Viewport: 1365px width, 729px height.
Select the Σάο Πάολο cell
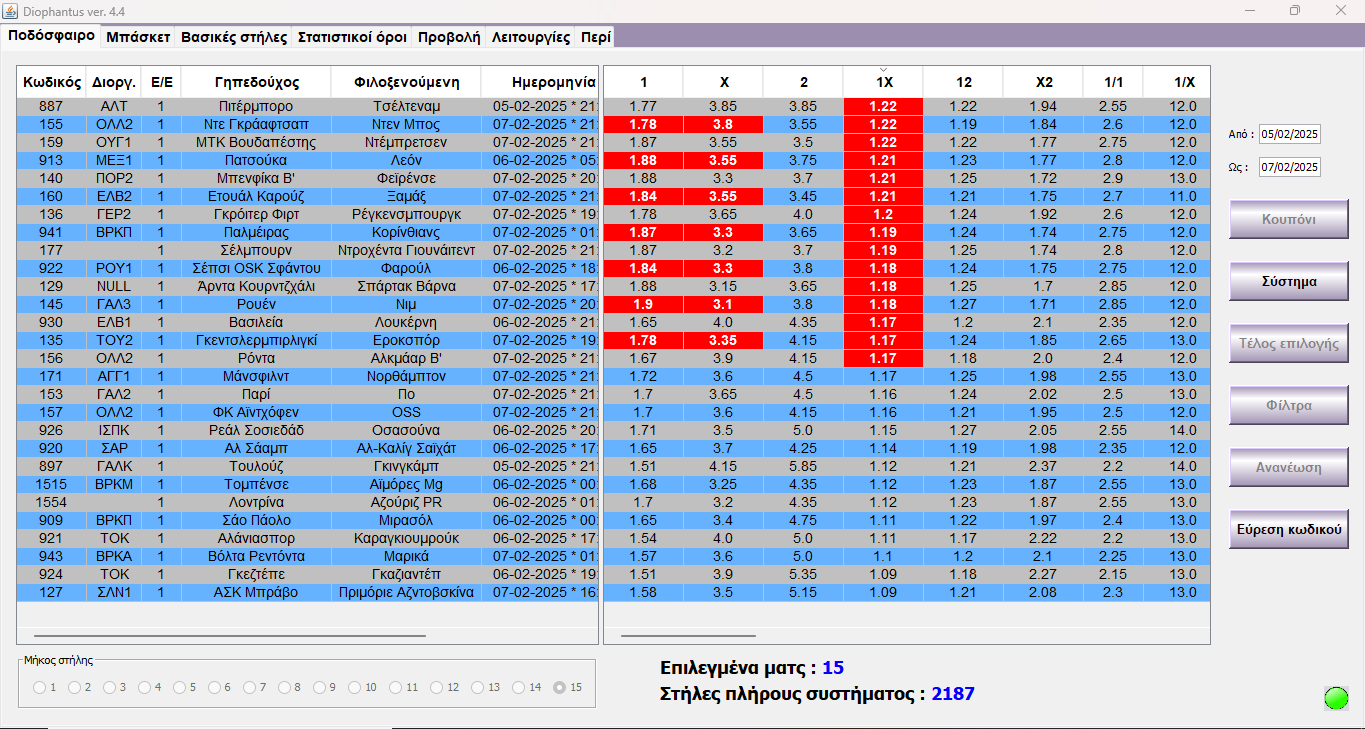coord(256,520)
